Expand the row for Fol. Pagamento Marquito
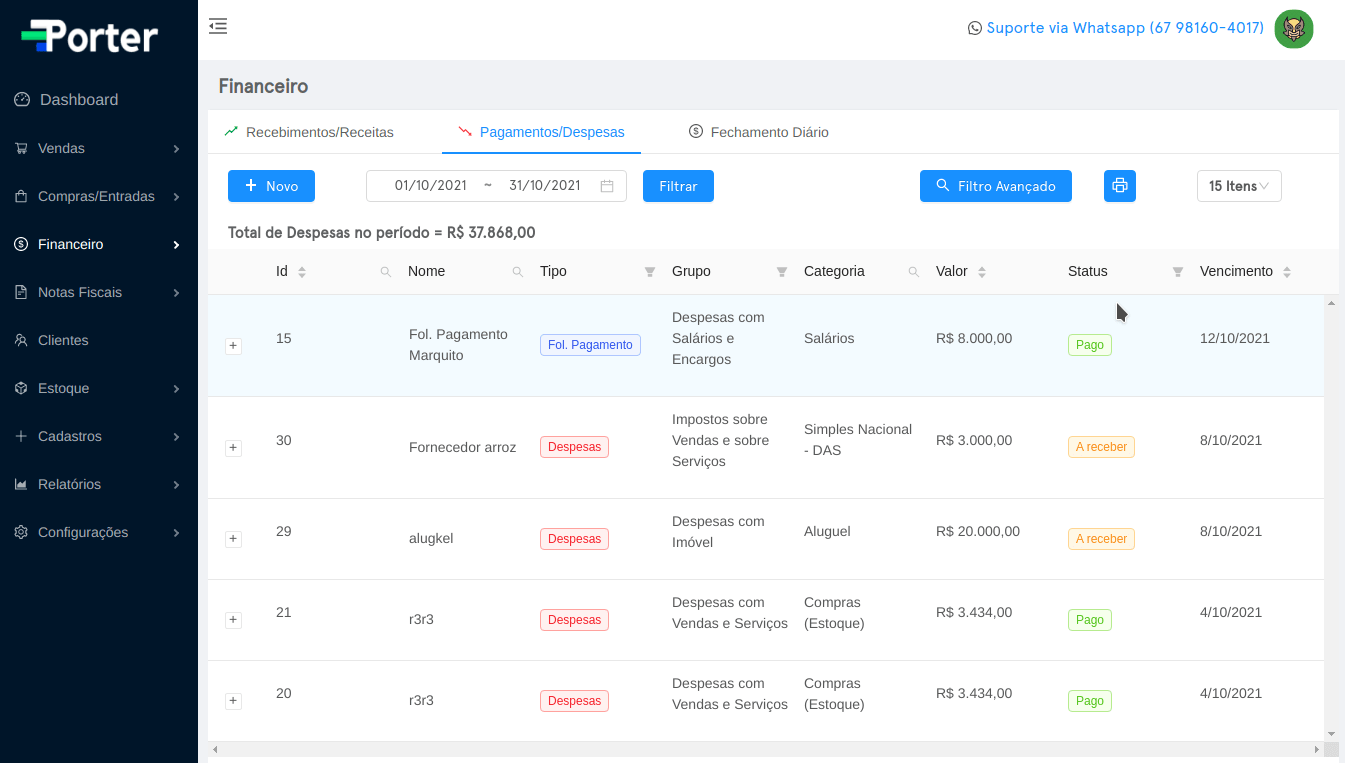 233,346
